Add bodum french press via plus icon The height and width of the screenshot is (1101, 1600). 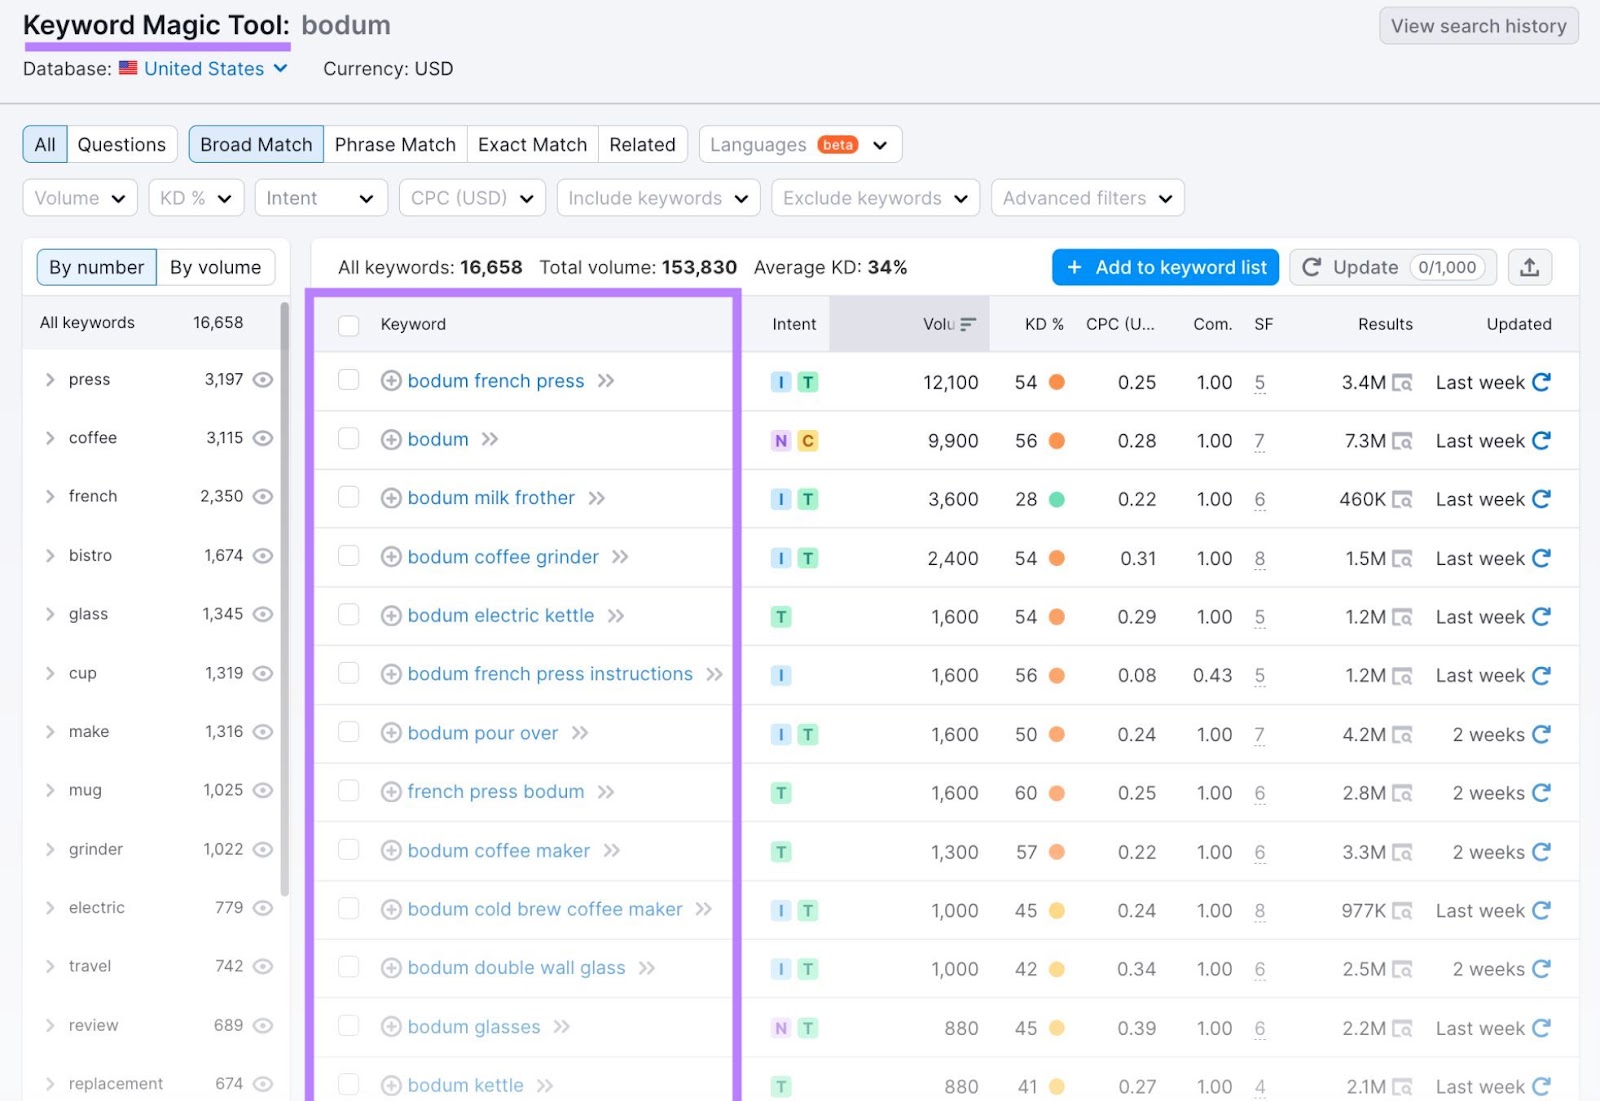click(x=391, y=381)
